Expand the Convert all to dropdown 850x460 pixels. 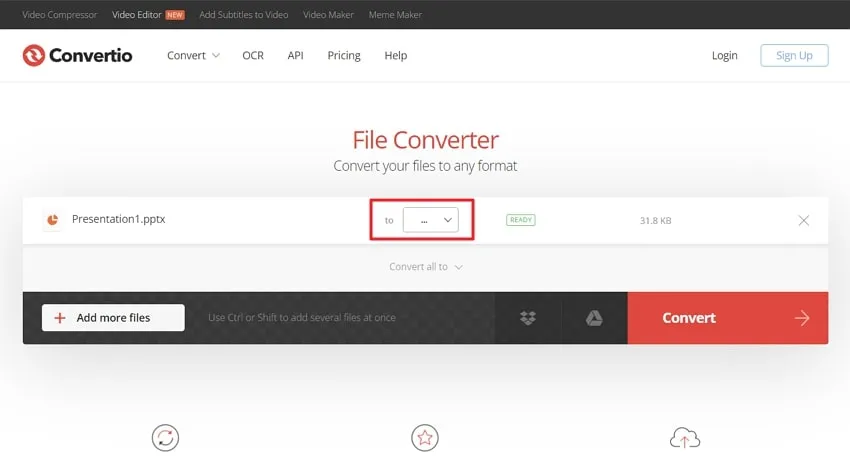pos(426,267)
